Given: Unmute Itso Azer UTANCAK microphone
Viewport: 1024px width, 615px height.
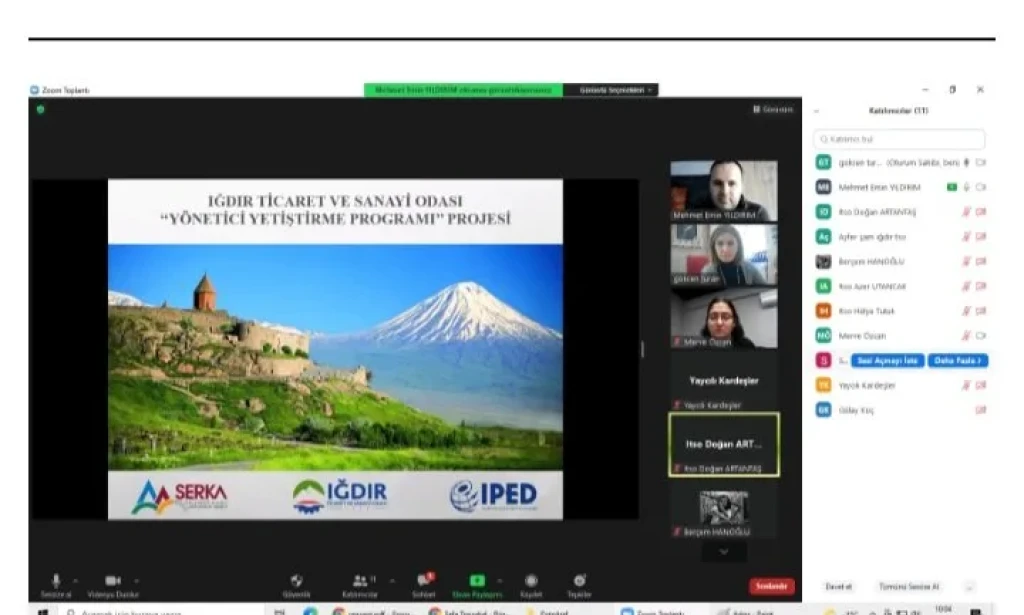Looking at the screenshot, I should pos(967,287).
